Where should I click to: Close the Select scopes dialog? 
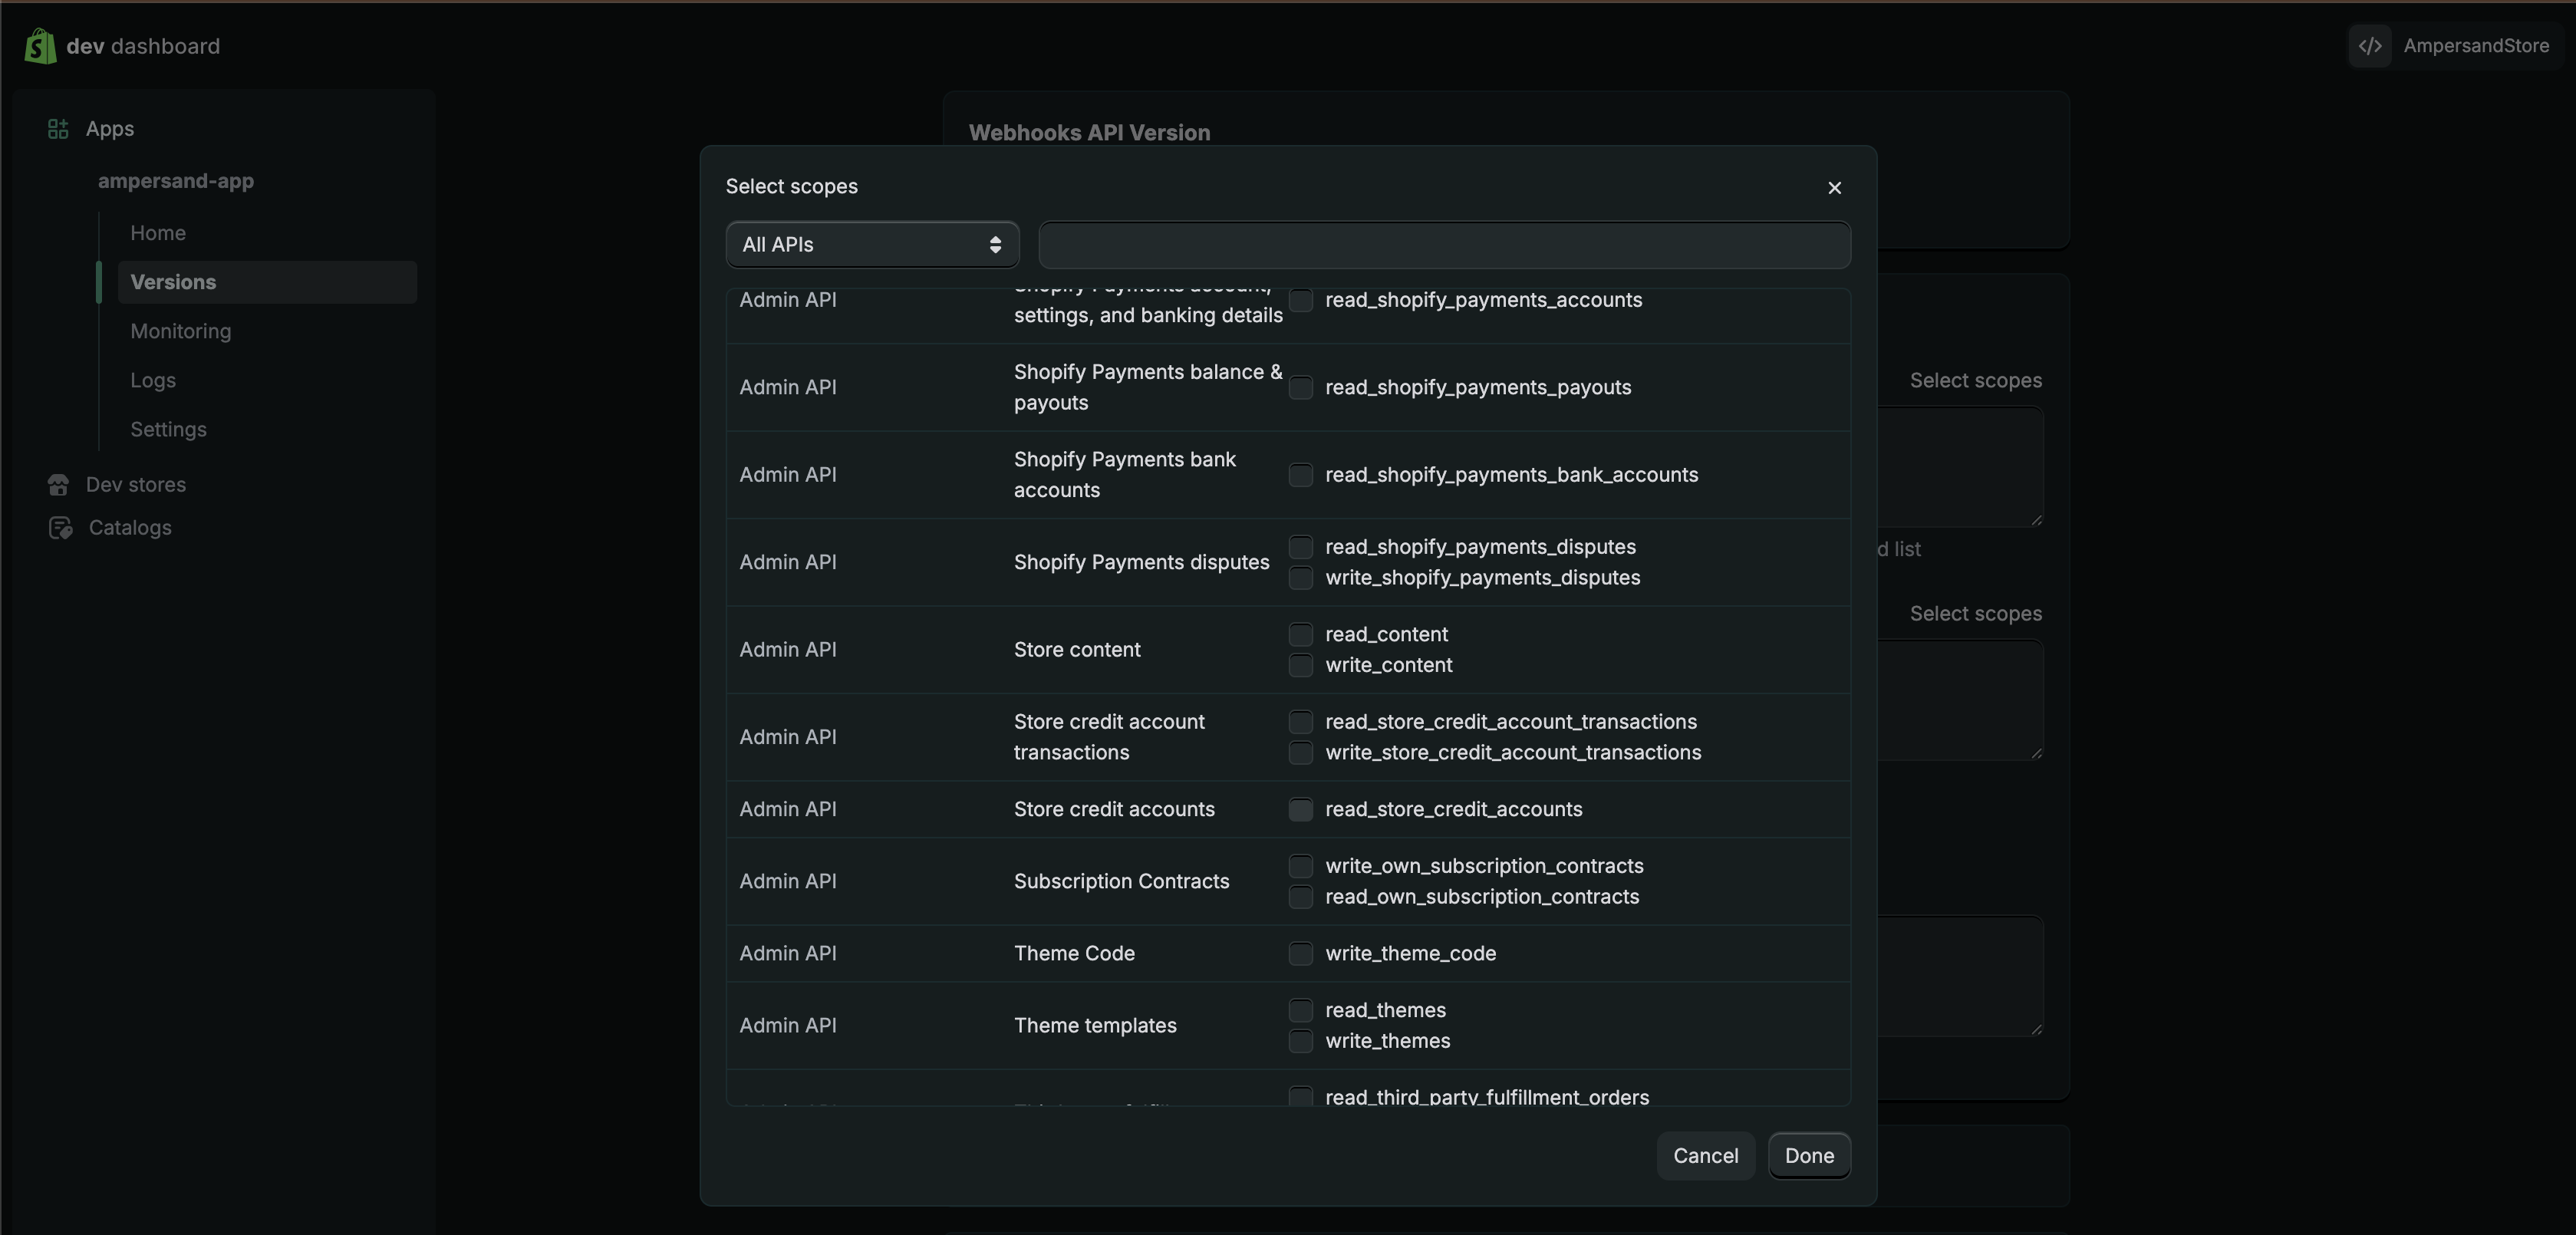point(1833,187)
